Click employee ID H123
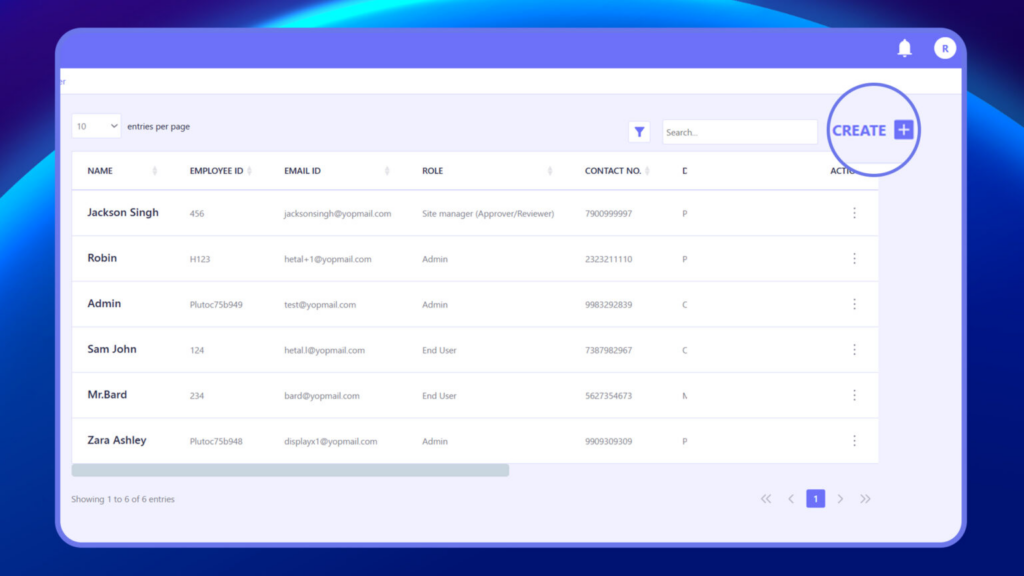This screenshot has height=576, width=1024. point(200,259)
